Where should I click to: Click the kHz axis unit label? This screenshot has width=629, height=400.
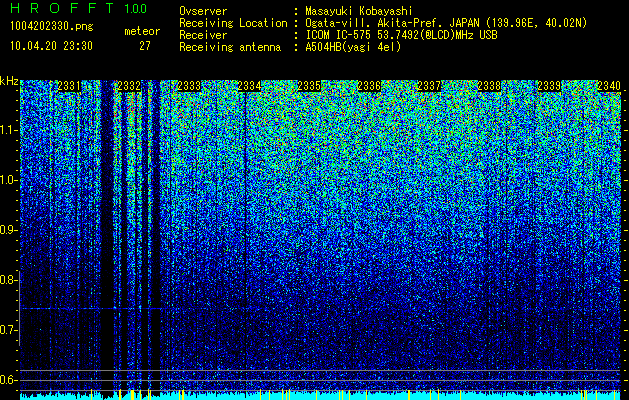point(9,81)
